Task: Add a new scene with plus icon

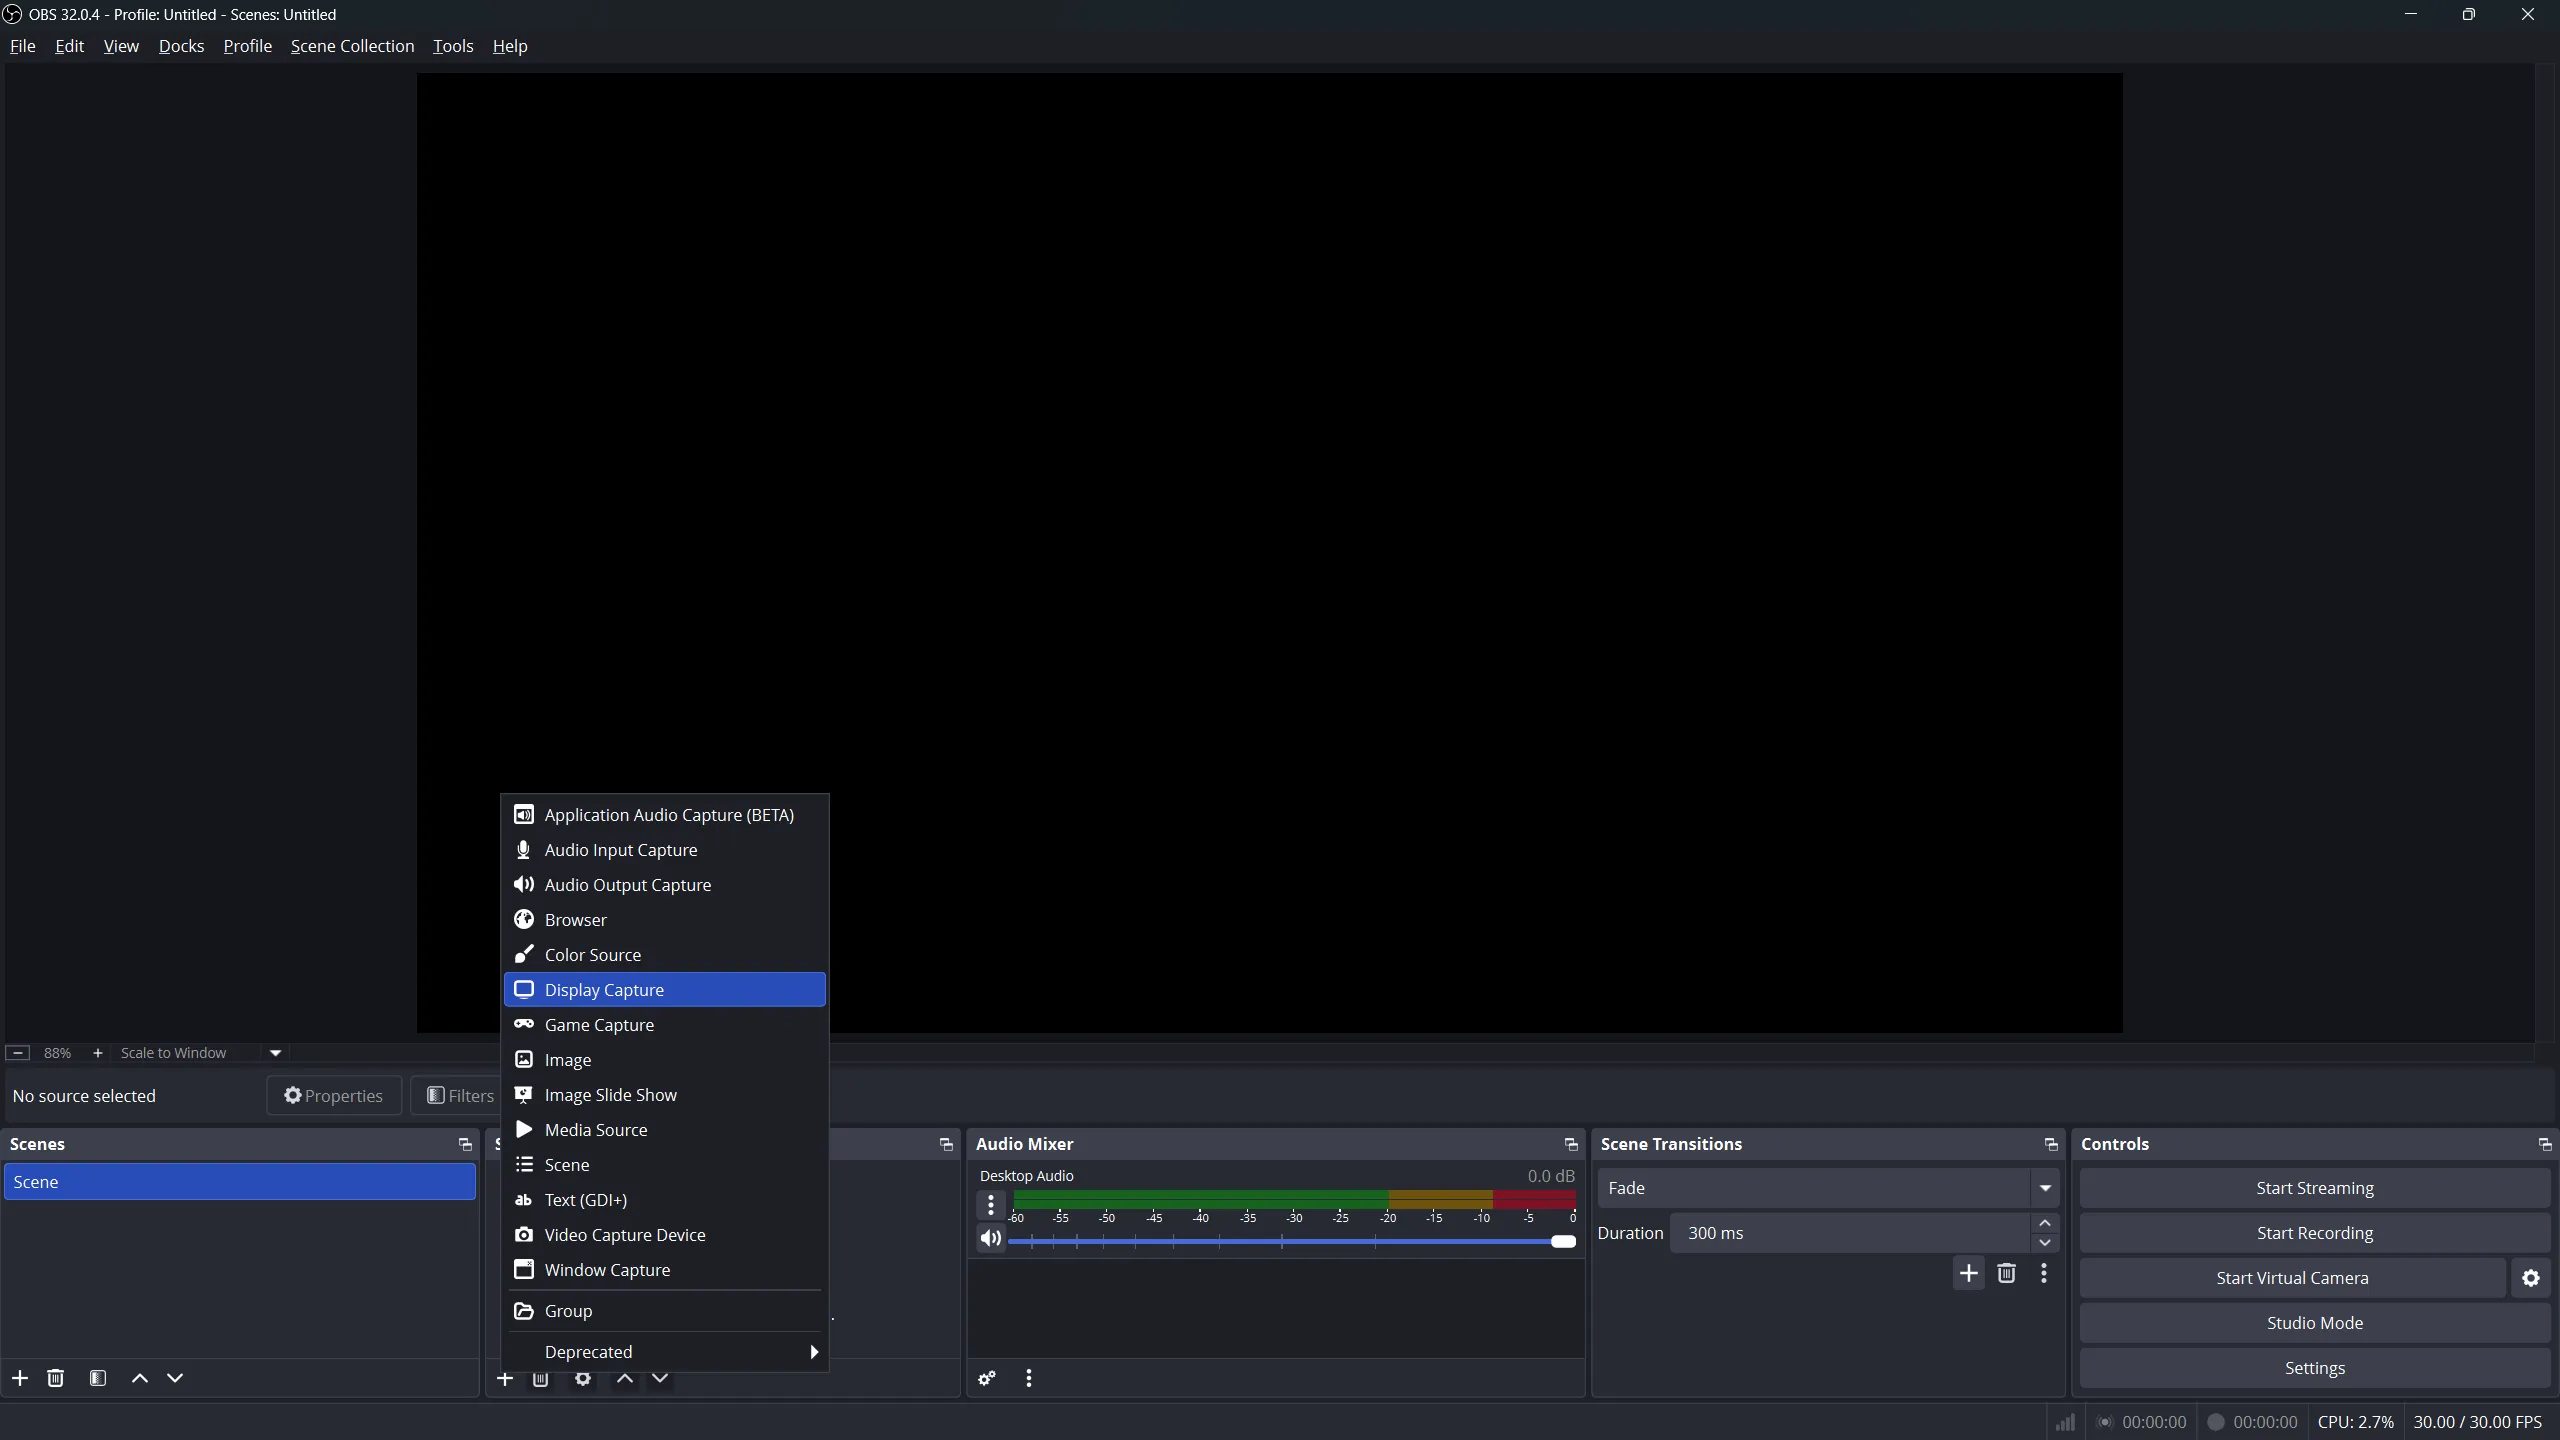Action: click(x=20, y=1378)
